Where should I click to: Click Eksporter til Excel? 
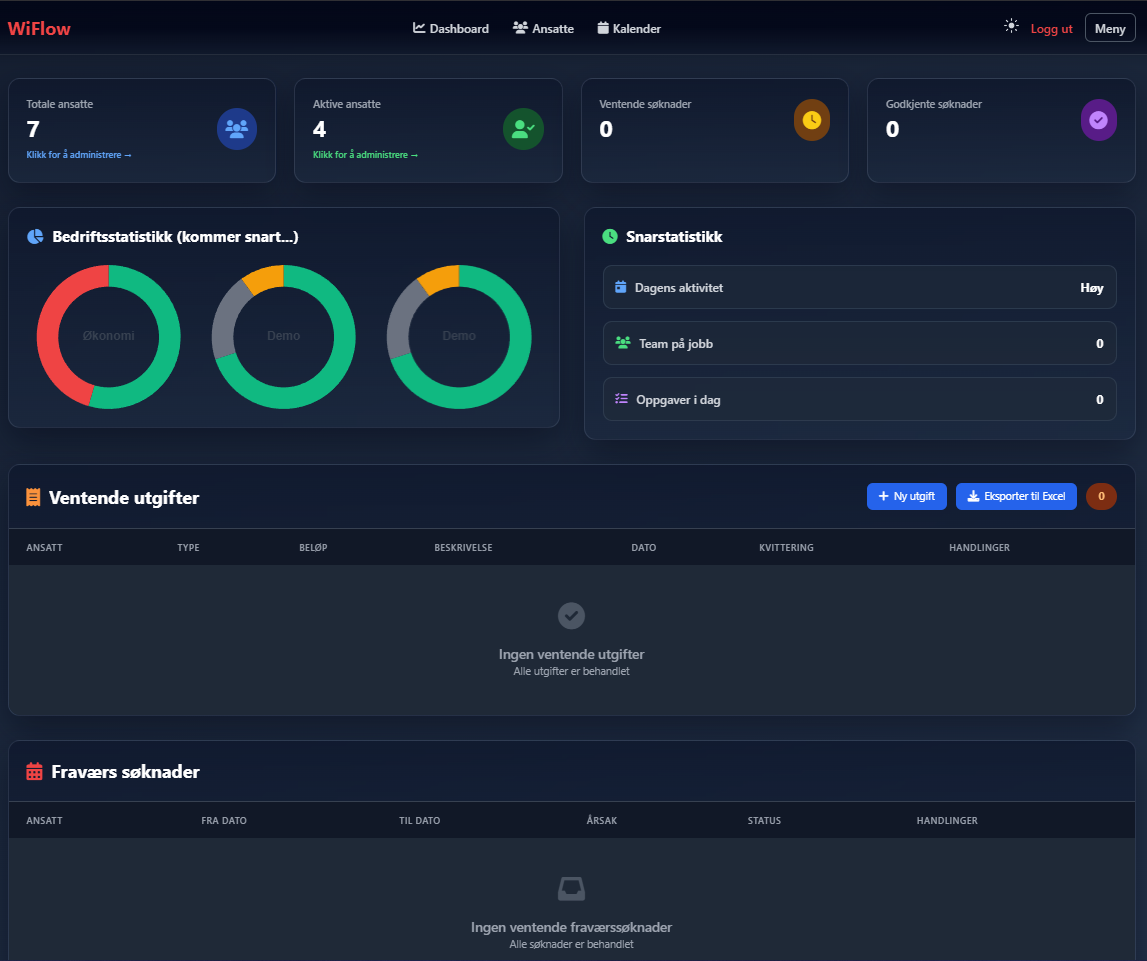click(1016, 496)
